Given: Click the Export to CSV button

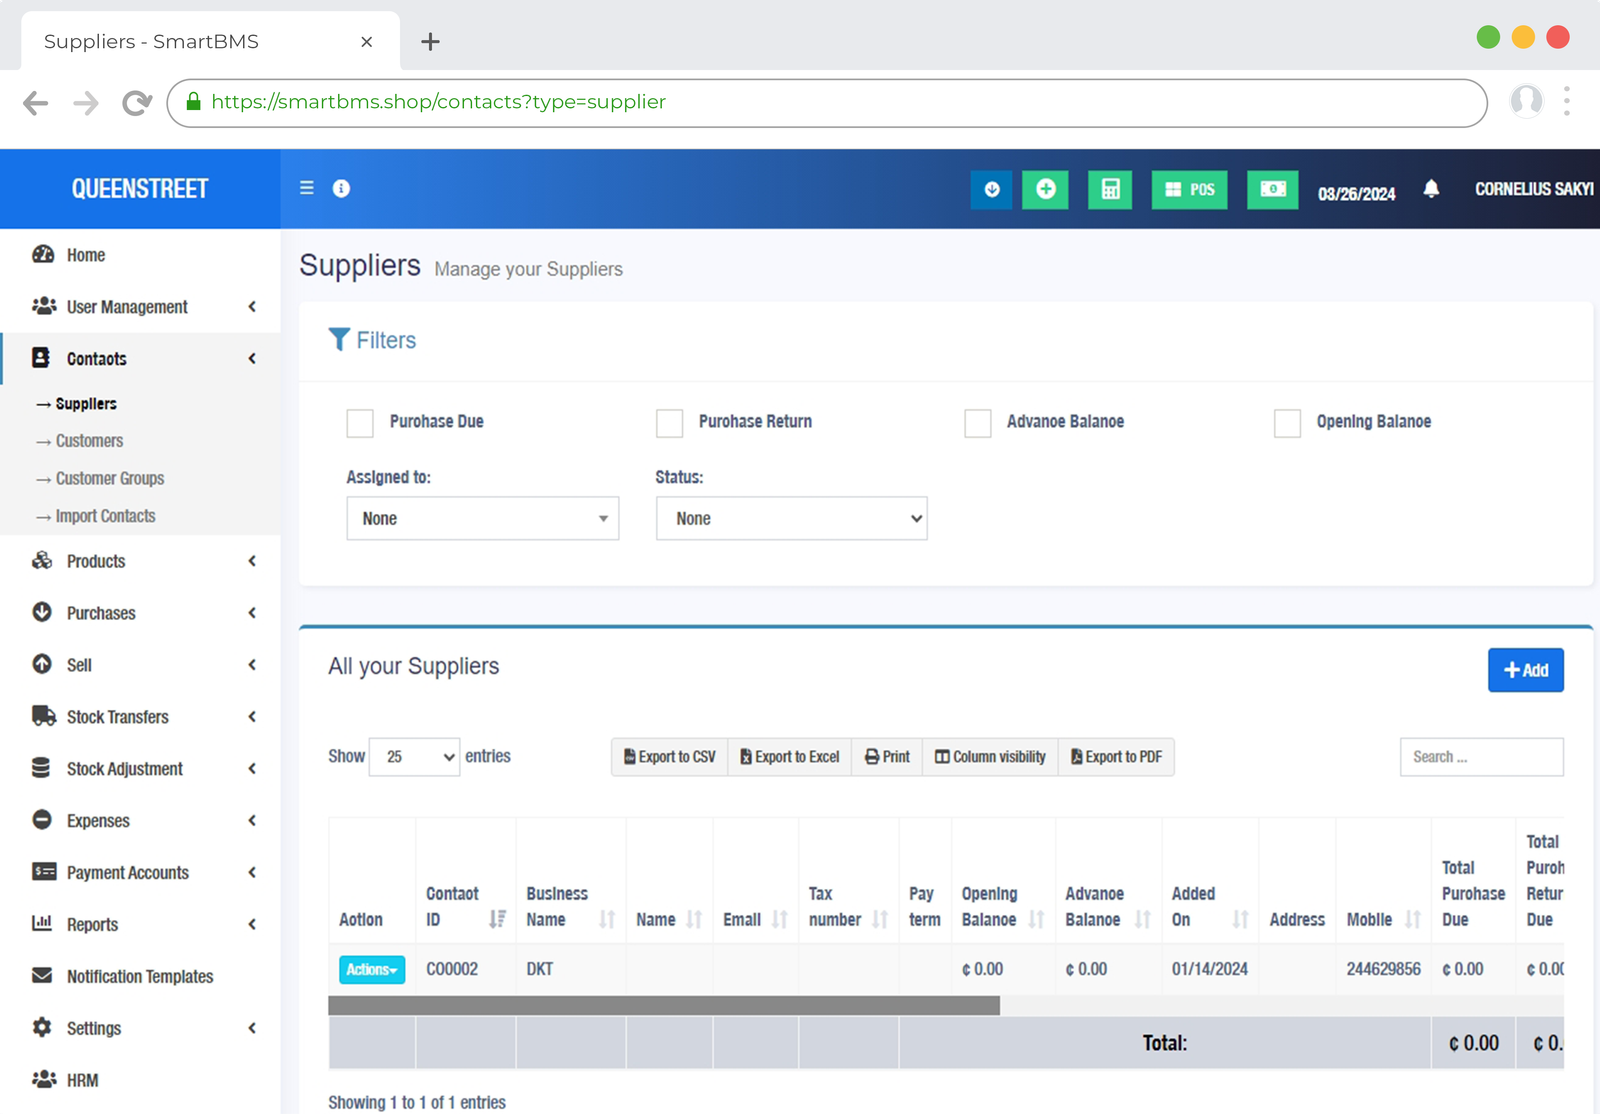Looking at the screenshot, I should click(x=670, y=757).
